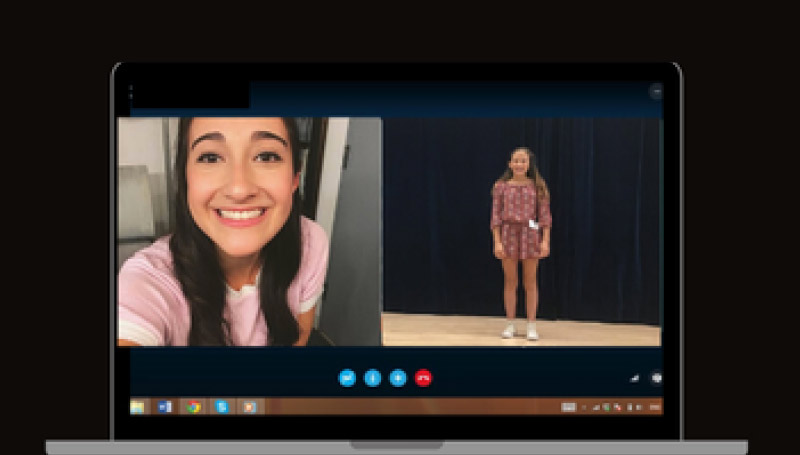The height and width of the screenshot is (455, 800).
Task: Select the video feed of girl on stage
Action: click(x=521, y=231)
